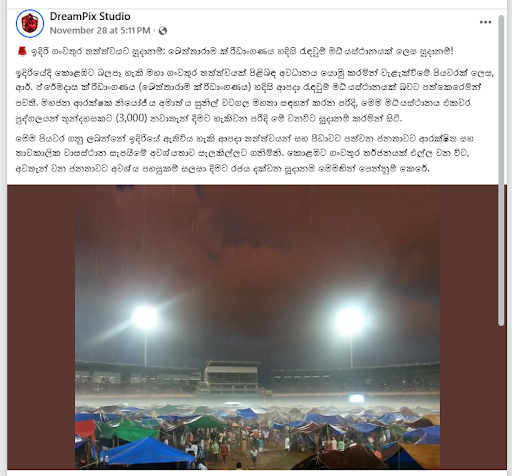Click the vertical scrollbar thumb
Image resolution: width=512 pixels, height=476 pixels.
[x=501, y=170]
